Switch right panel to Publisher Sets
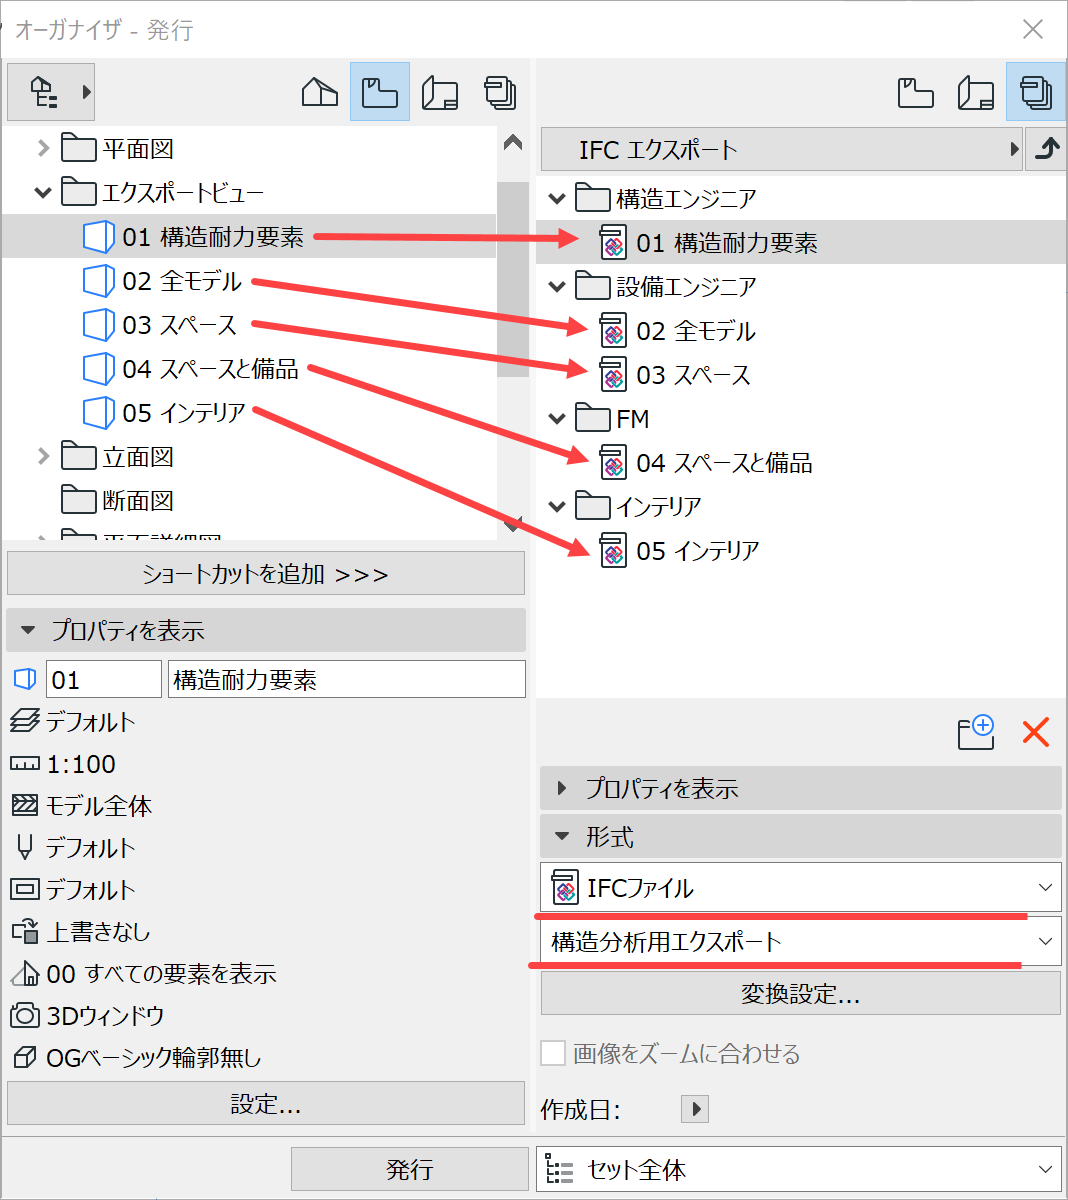The width and height of the screenshot is (1068, 1200). pos(1035,92)
